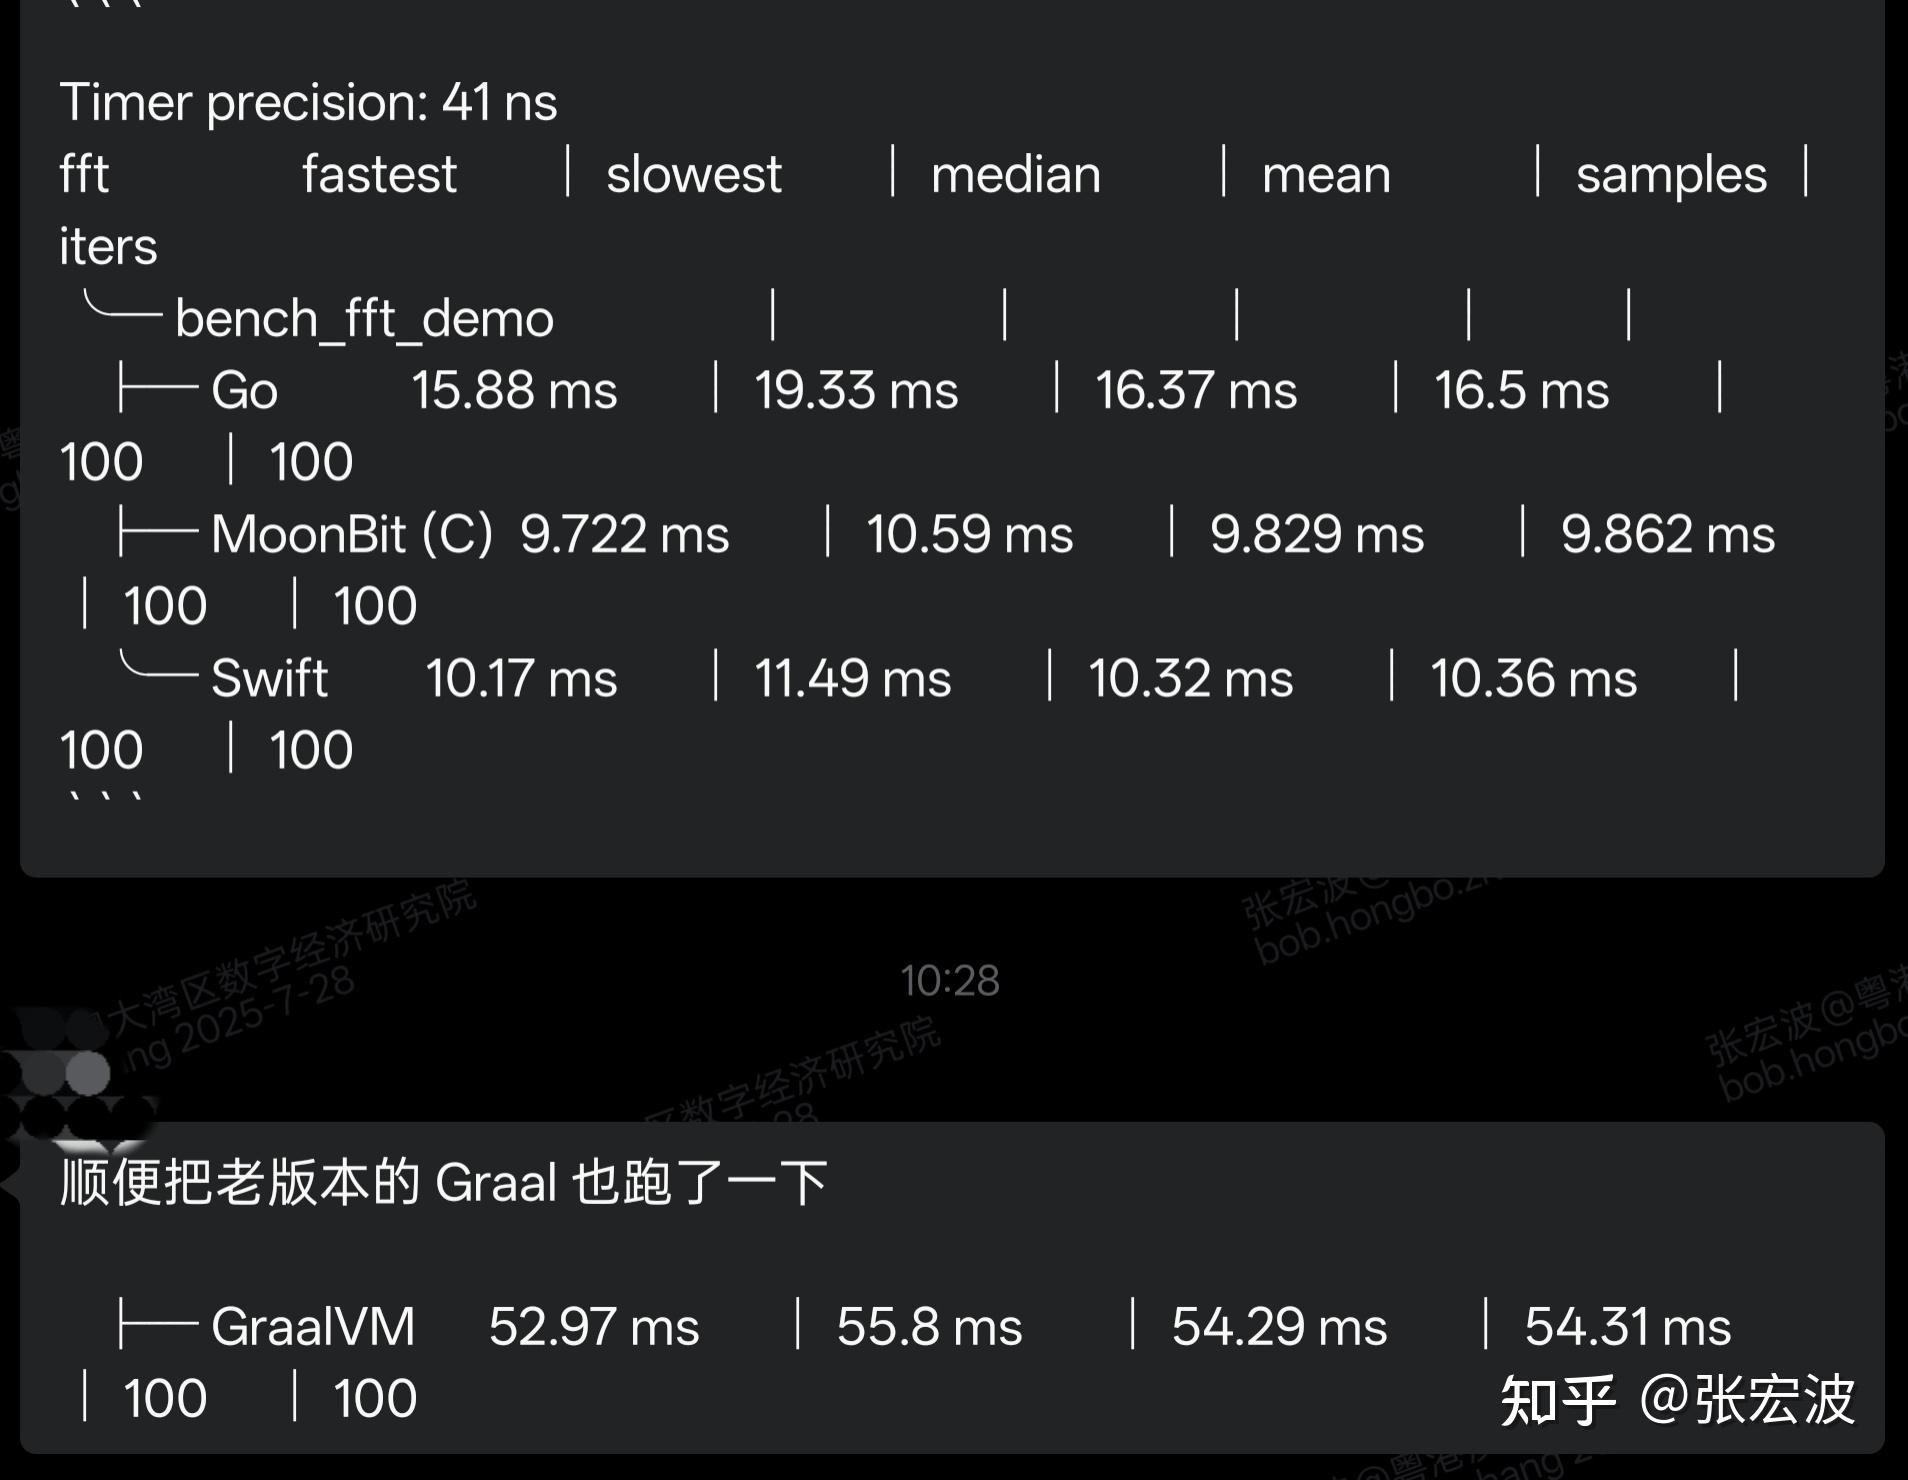Click the iters column label

108,247
